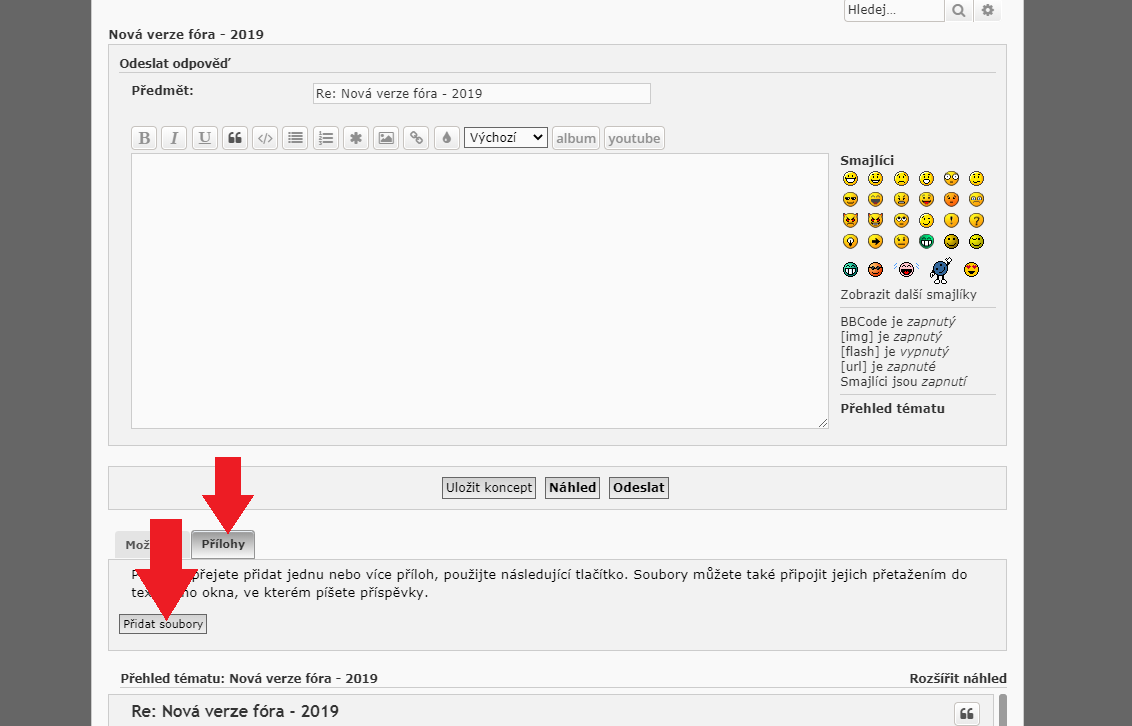Toggle bold text formatting
1132x726 pixels.
pos(145,138)
